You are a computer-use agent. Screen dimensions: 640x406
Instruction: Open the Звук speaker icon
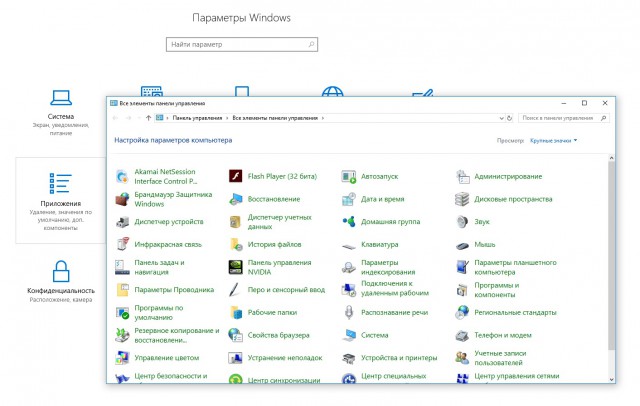point(462,222)
